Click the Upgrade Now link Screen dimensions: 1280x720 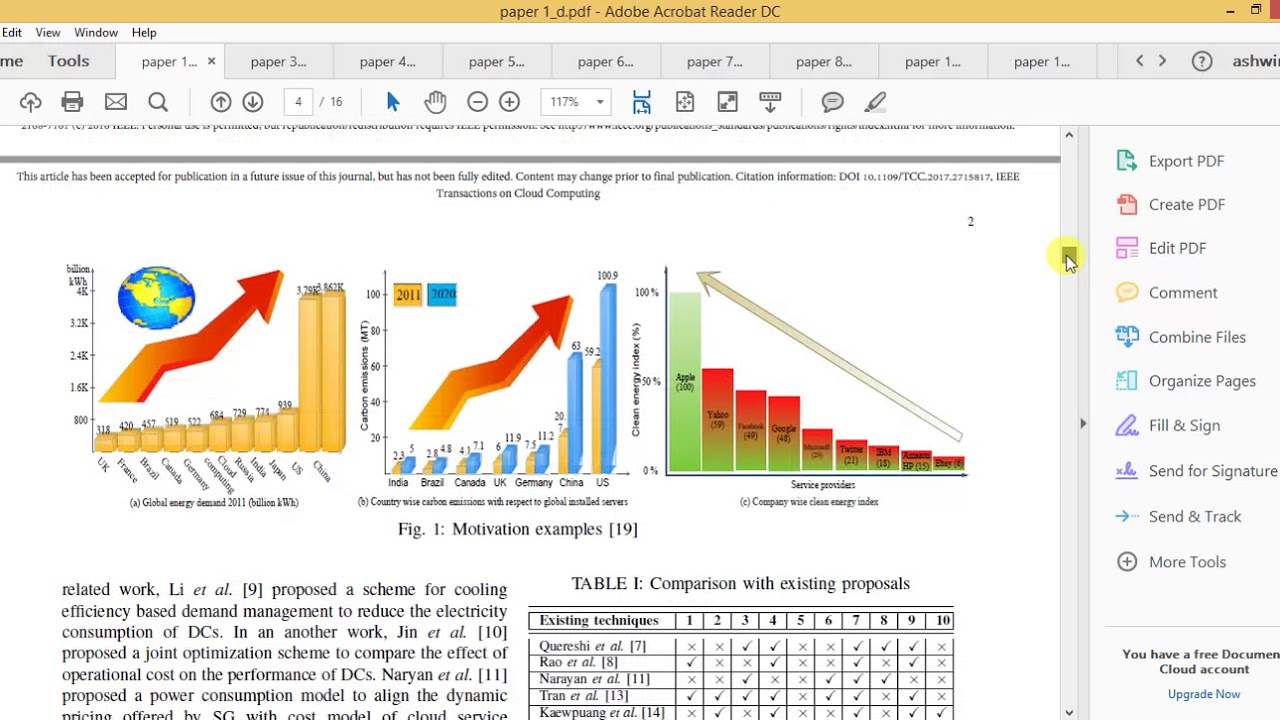click(x=1204, y=694)
